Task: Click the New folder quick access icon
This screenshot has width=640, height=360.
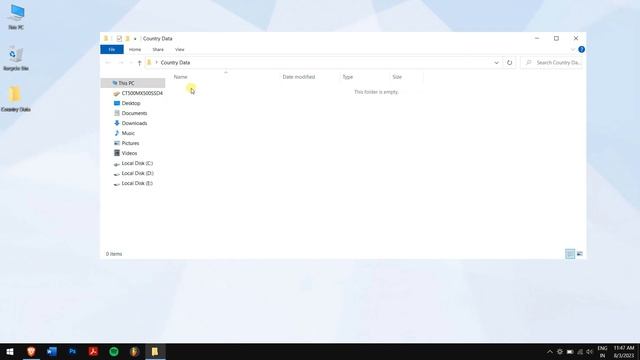Action: click(x=127, y=38)
